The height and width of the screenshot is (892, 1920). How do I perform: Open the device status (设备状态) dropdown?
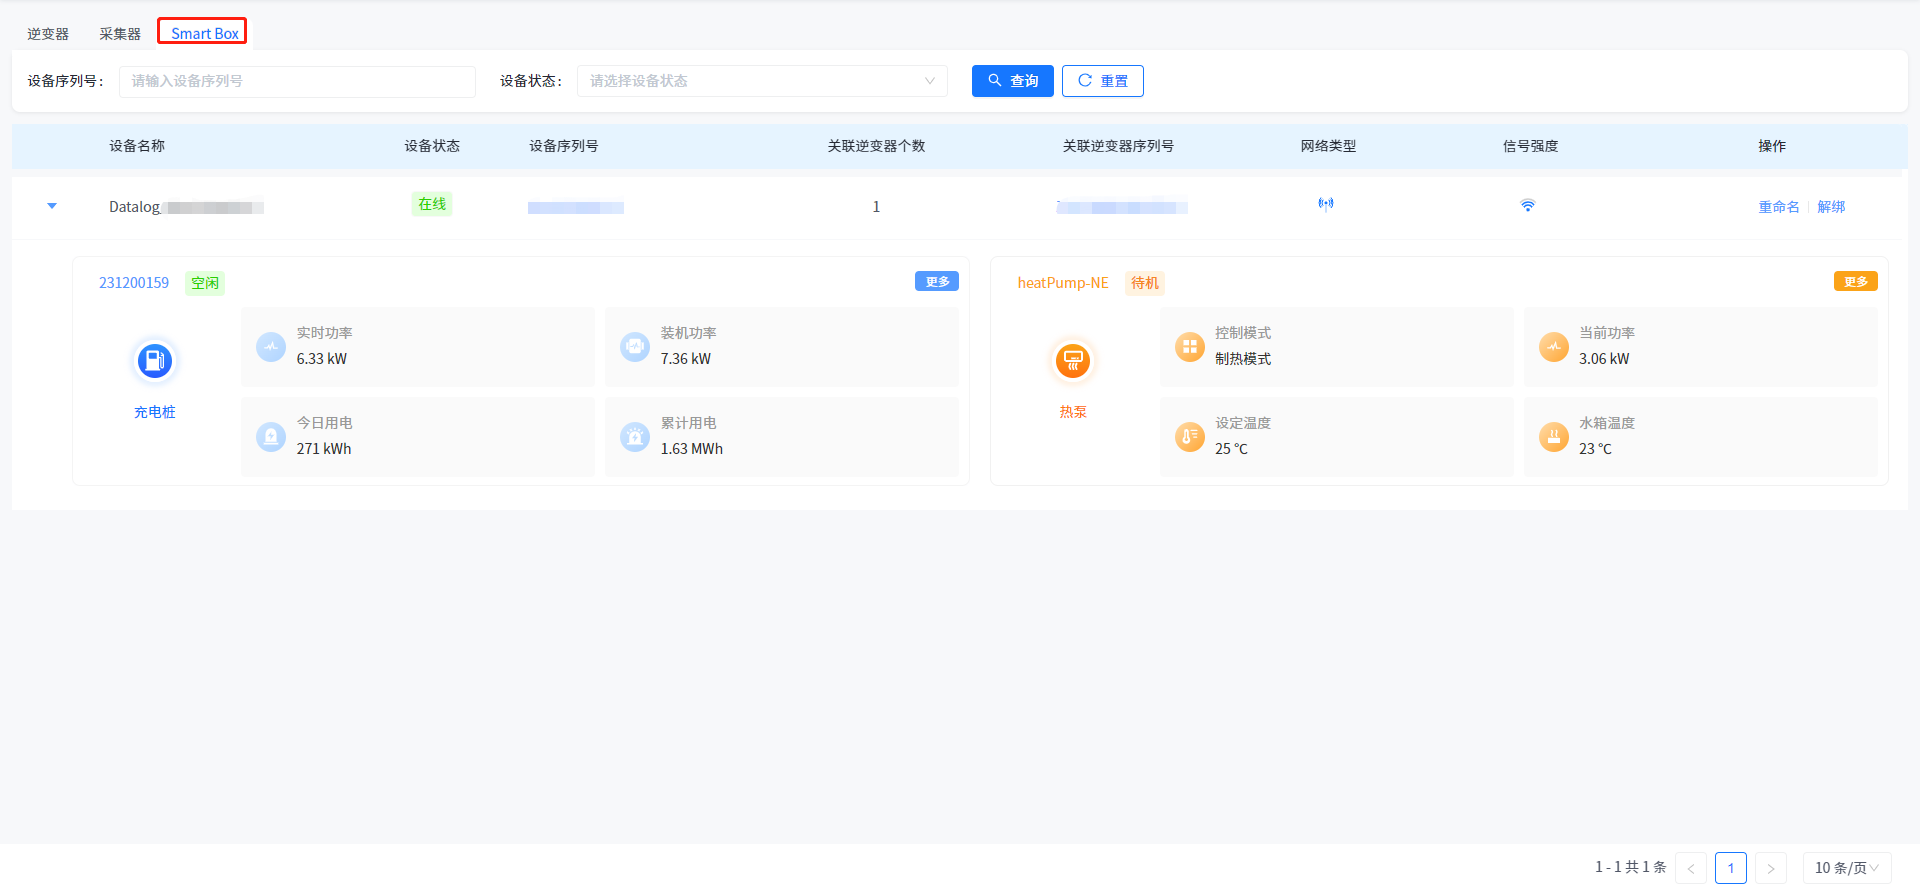(761, 81)
